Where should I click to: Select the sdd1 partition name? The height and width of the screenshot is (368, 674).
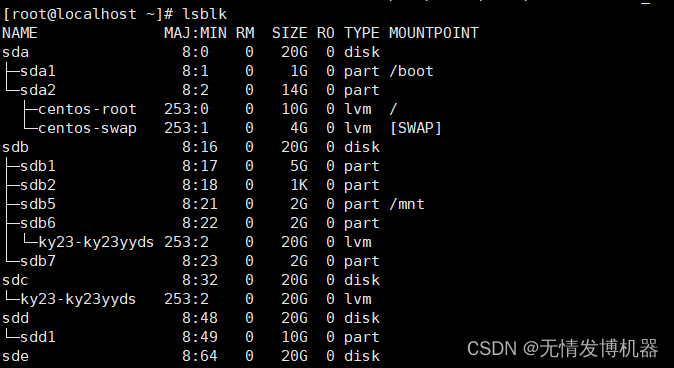(38, 337)
